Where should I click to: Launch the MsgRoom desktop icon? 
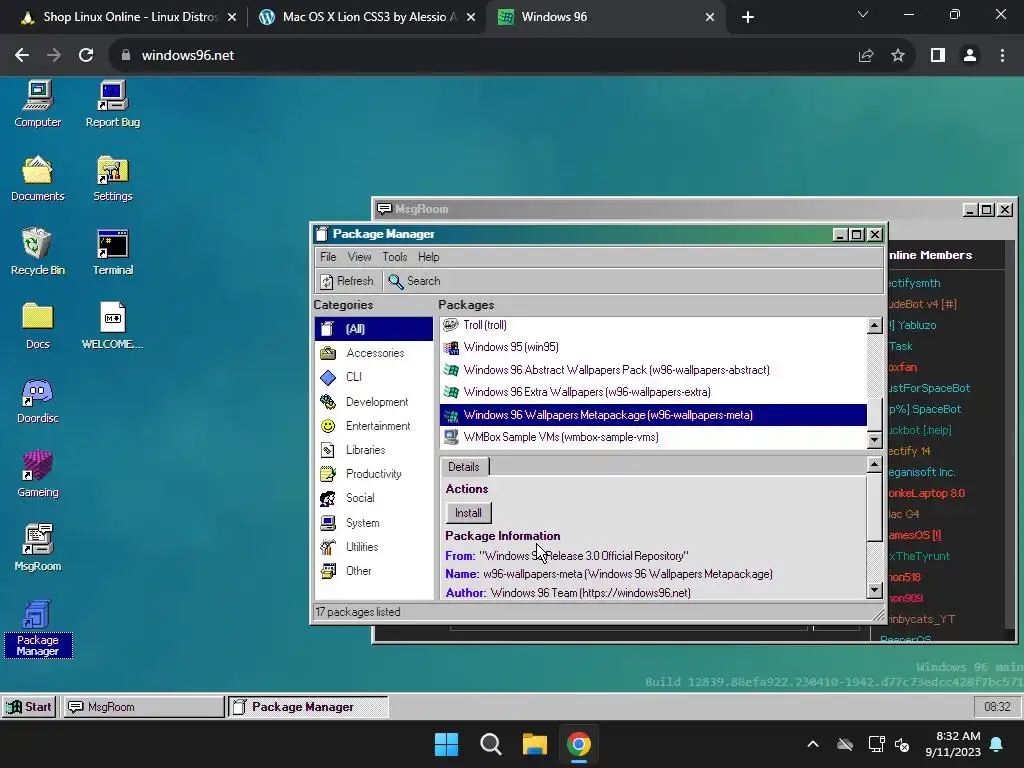(x=37, y=548)
